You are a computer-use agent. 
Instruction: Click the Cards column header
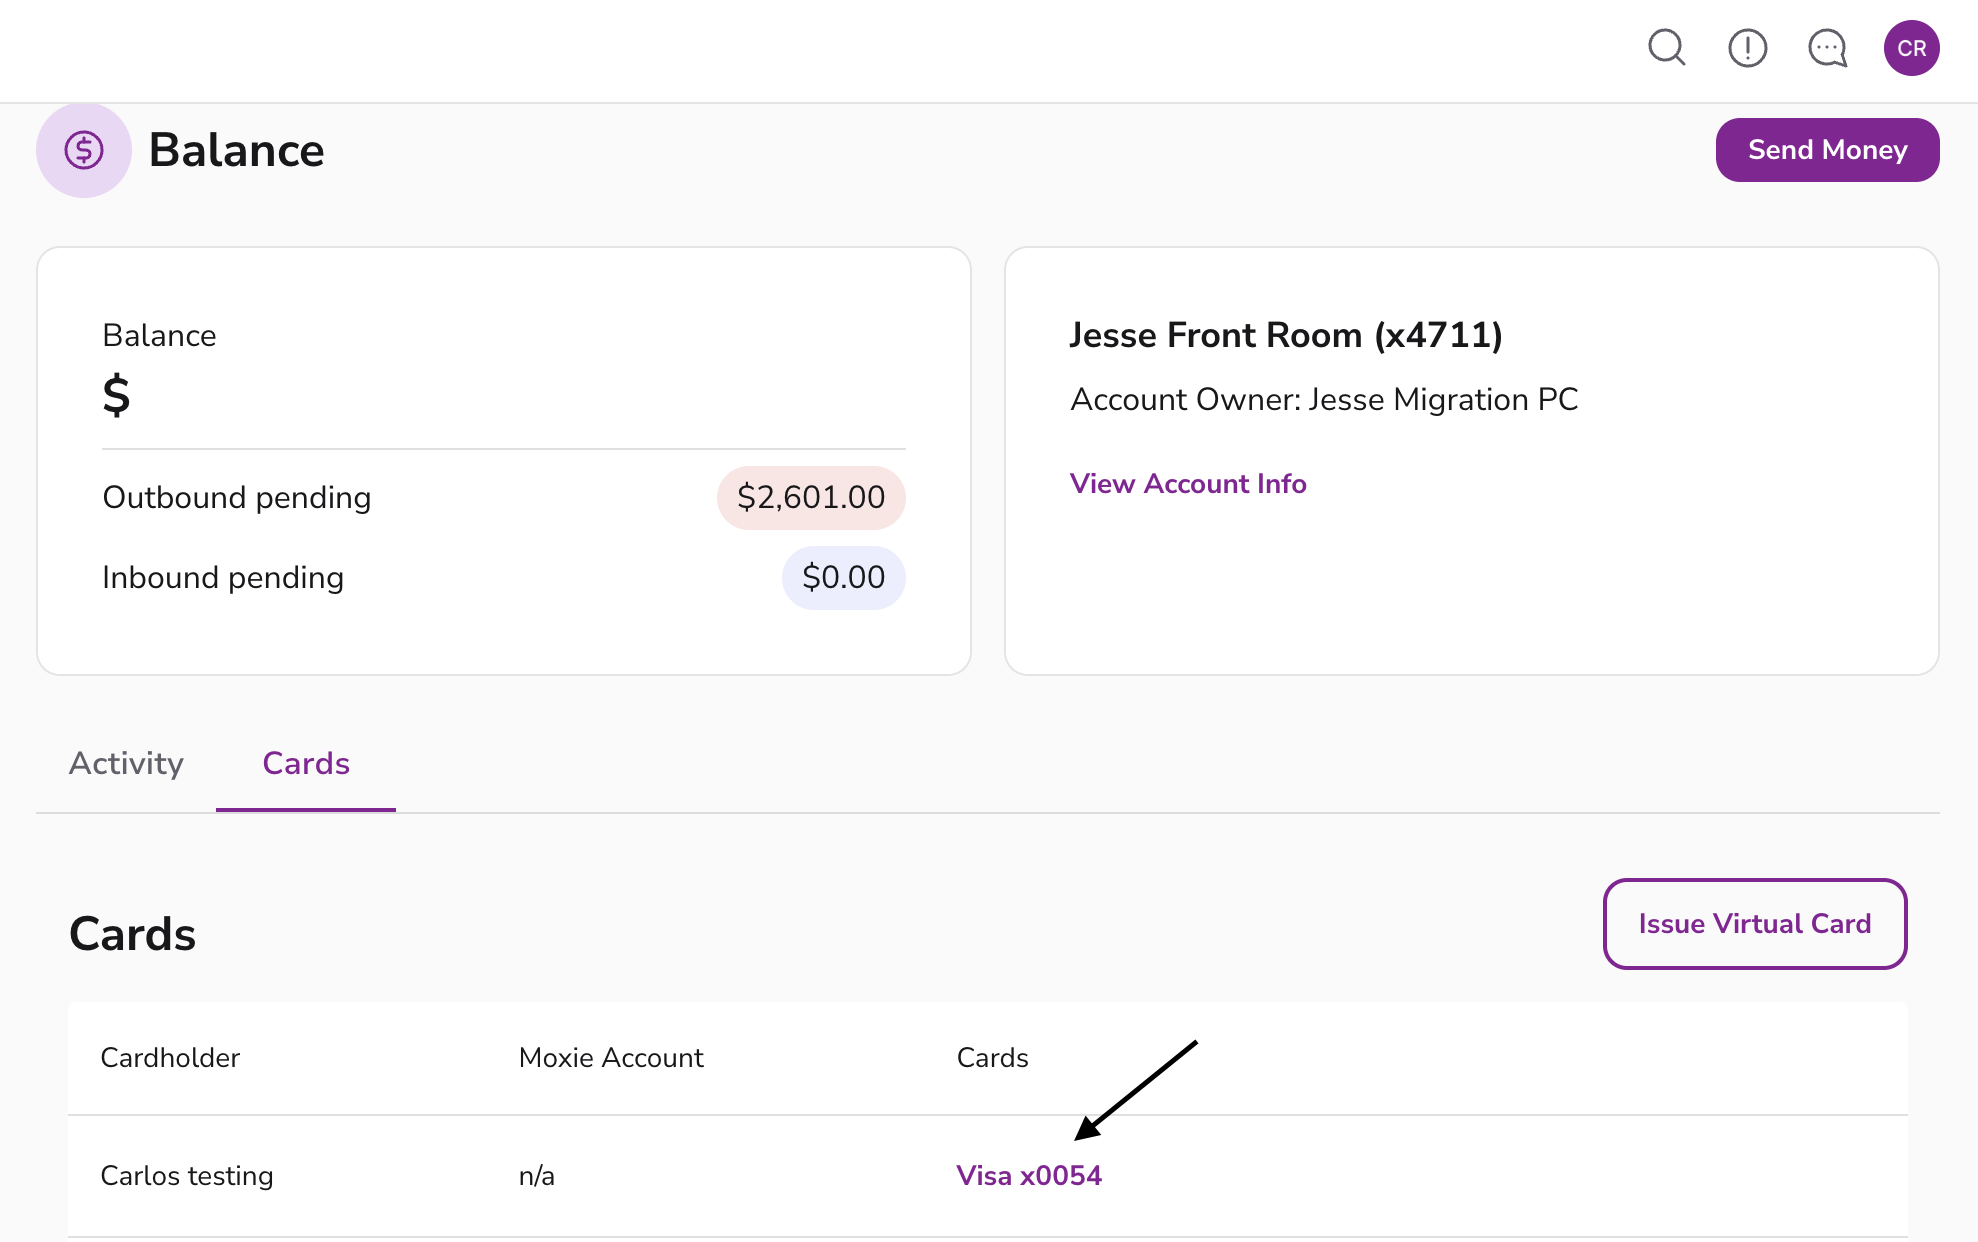coord(992,1057)
